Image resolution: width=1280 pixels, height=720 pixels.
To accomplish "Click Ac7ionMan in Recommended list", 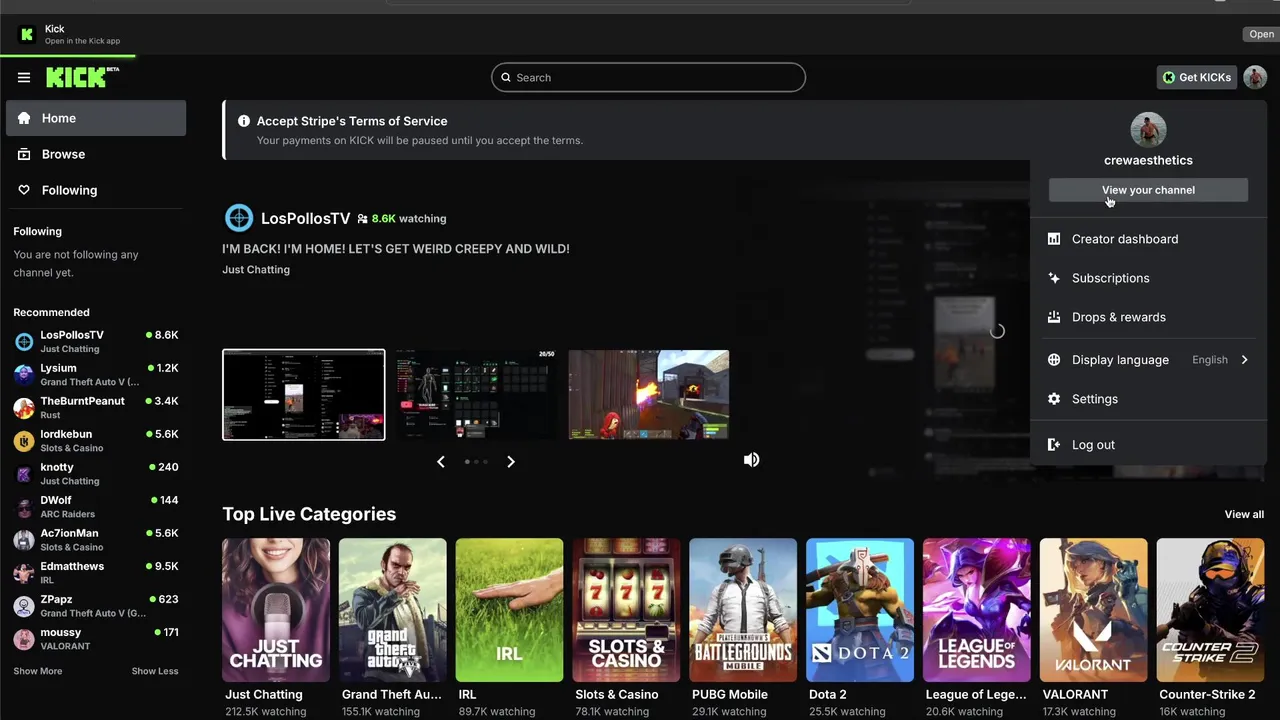I will pos(96,540).
